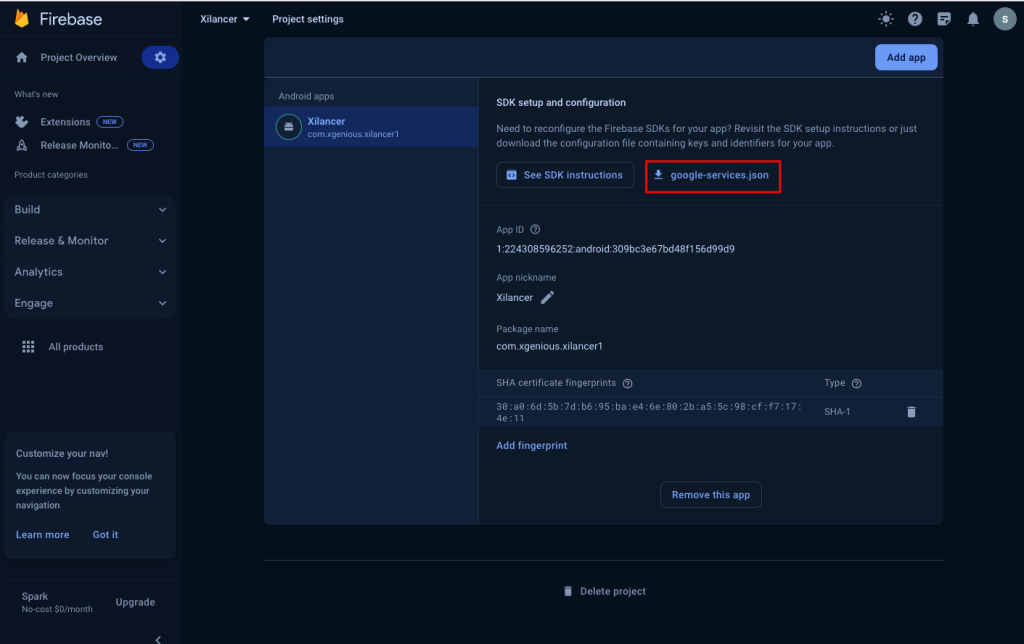Click the Xilancer Android app icon
1024x644 pixels.
coord(289,127)
